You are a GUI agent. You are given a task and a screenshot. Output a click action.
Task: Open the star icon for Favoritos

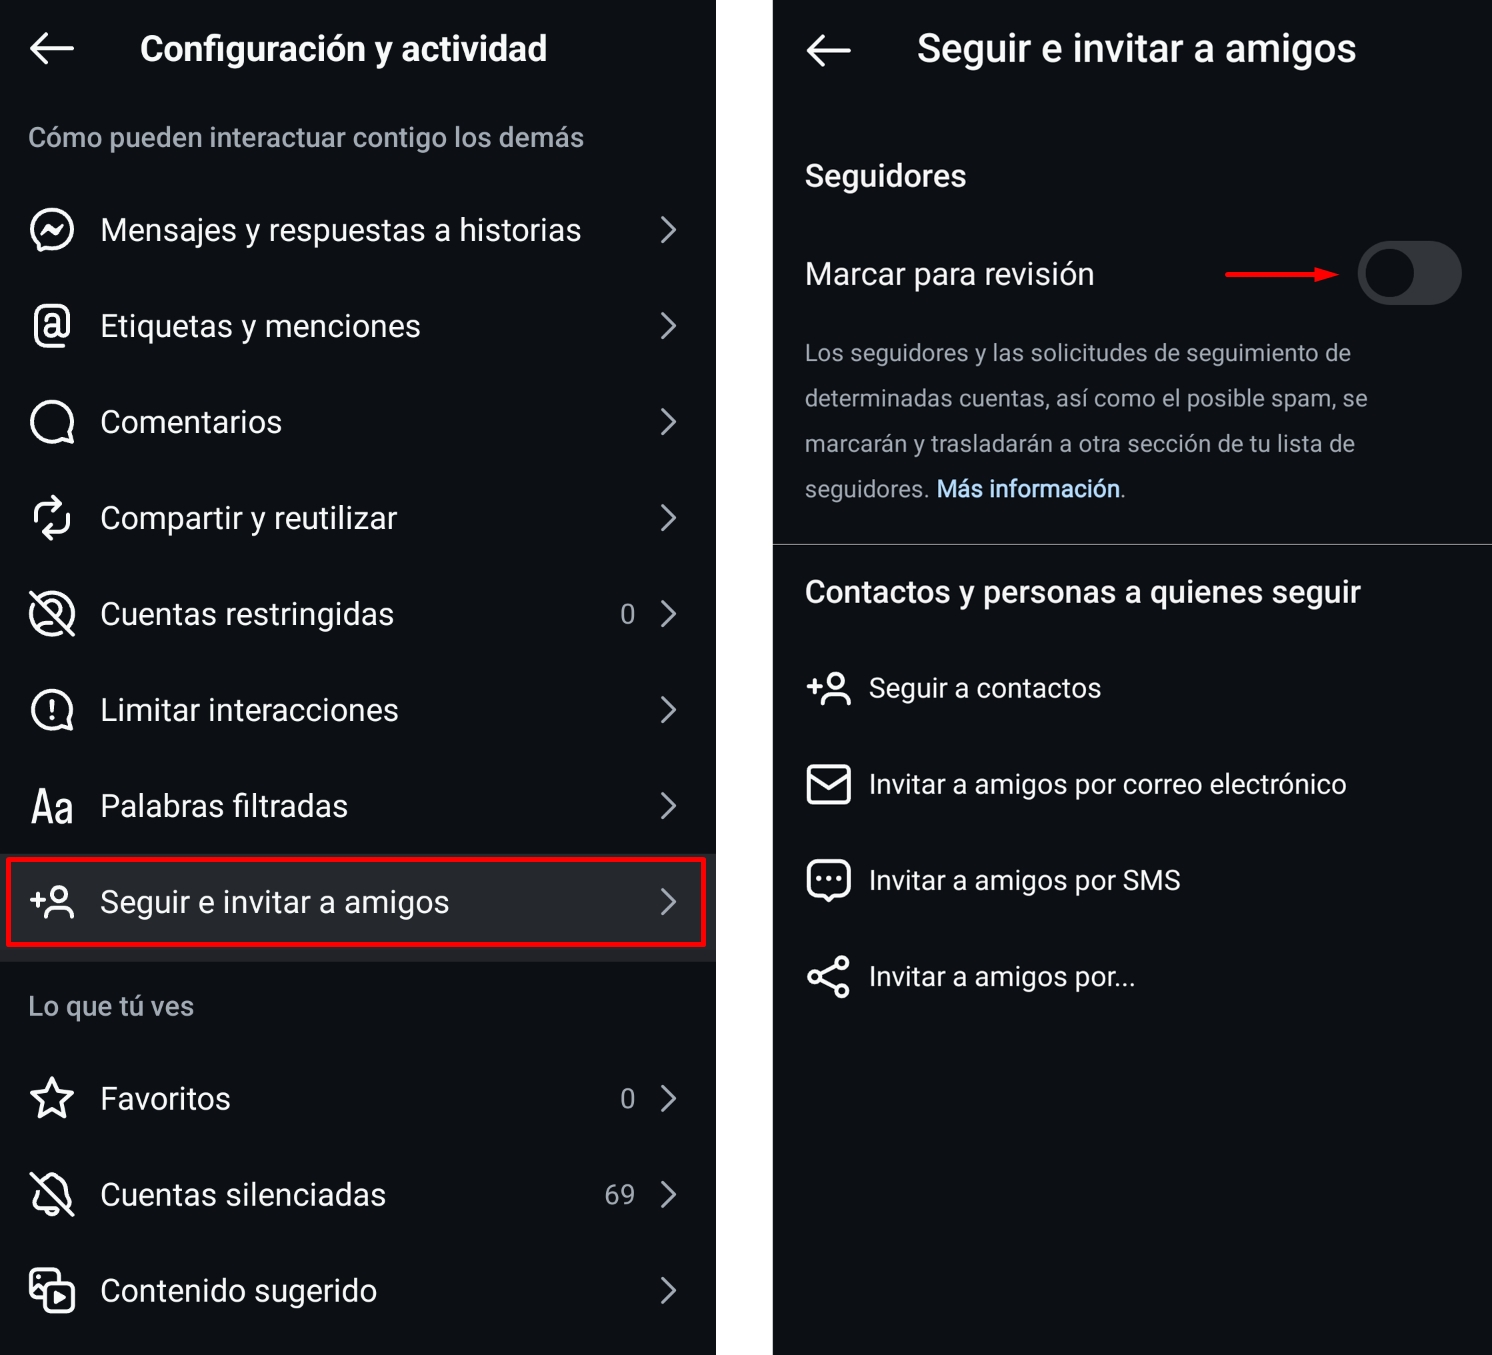click(52, 1098)
